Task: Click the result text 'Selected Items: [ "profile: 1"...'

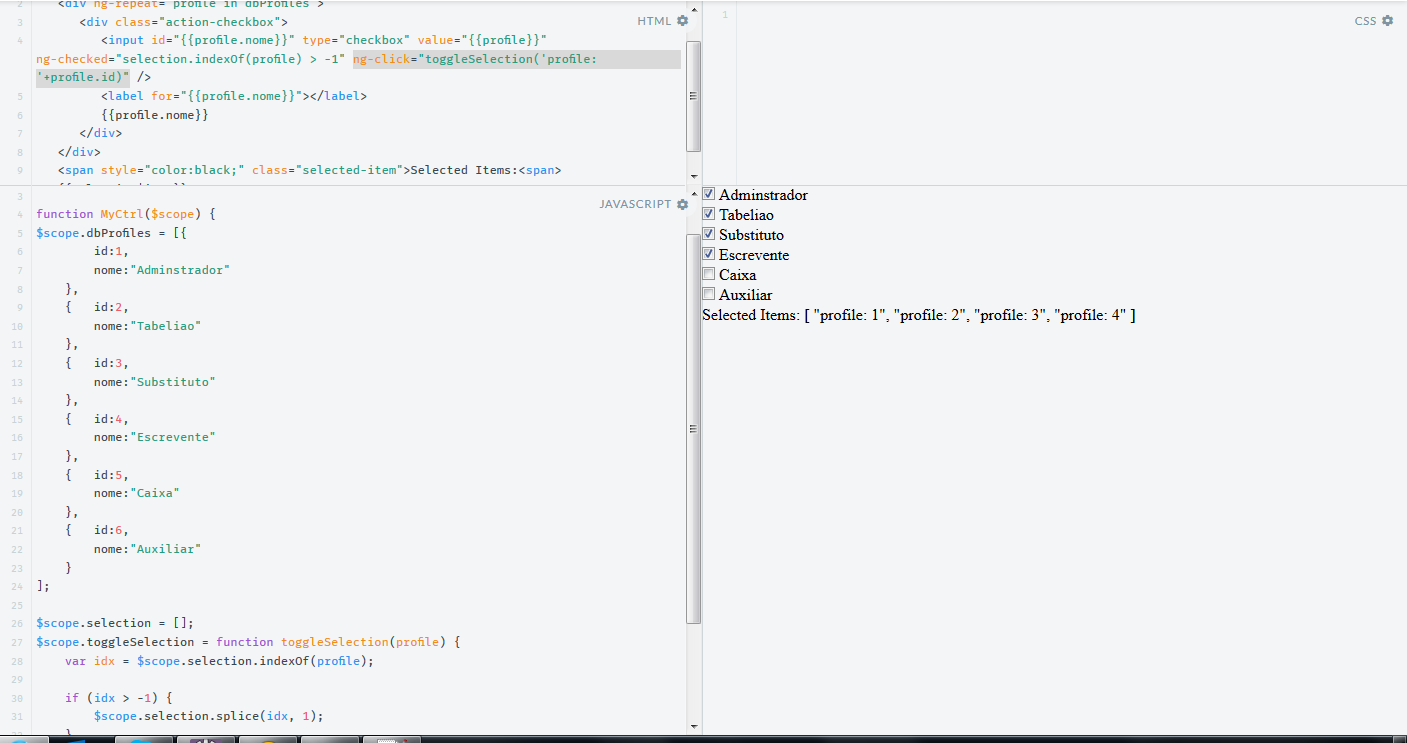Action: [919, 315]
